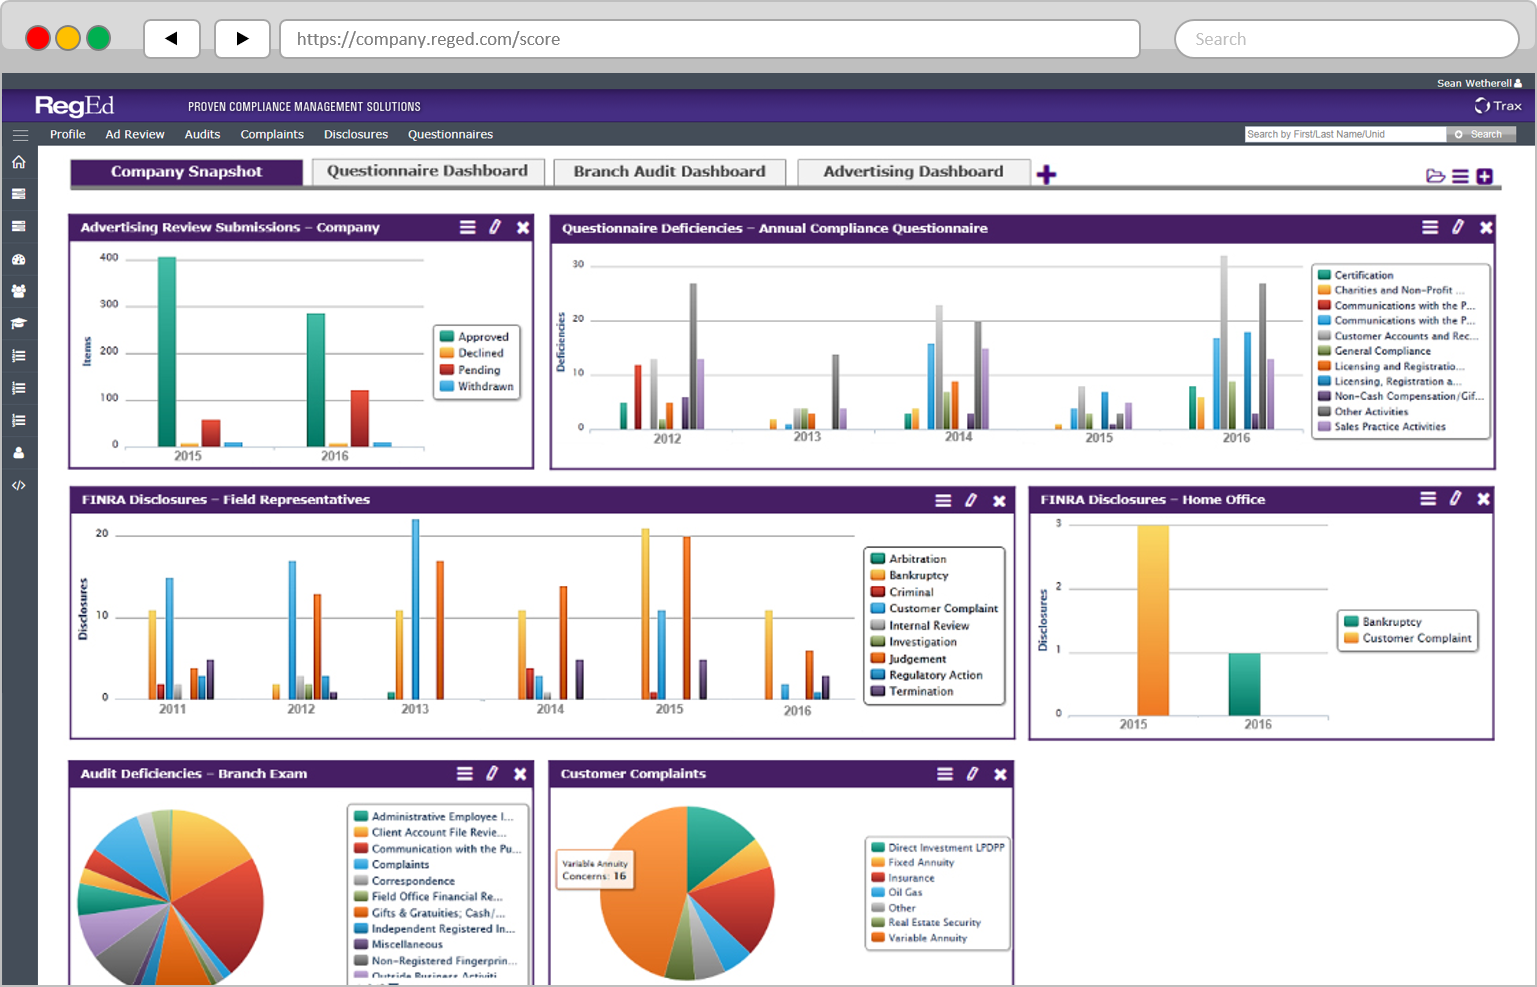
Task: Select the code </> icon in the sidebar
Action: tap(19, 485)
